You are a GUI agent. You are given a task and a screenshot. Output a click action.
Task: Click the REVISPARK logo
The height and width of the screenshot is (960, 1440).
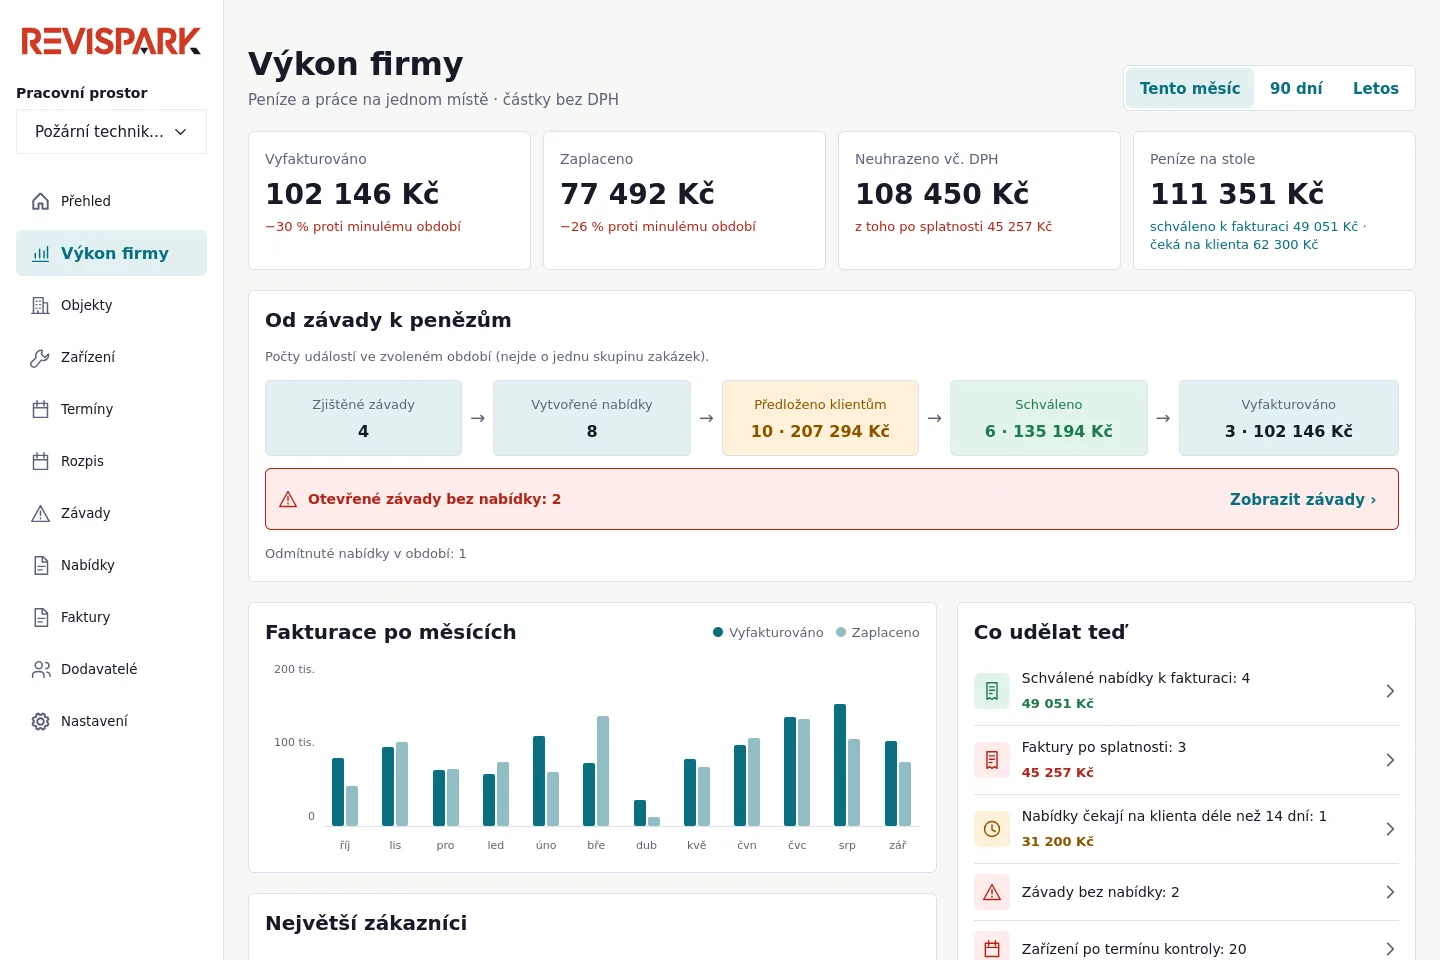tap(111, 41)
